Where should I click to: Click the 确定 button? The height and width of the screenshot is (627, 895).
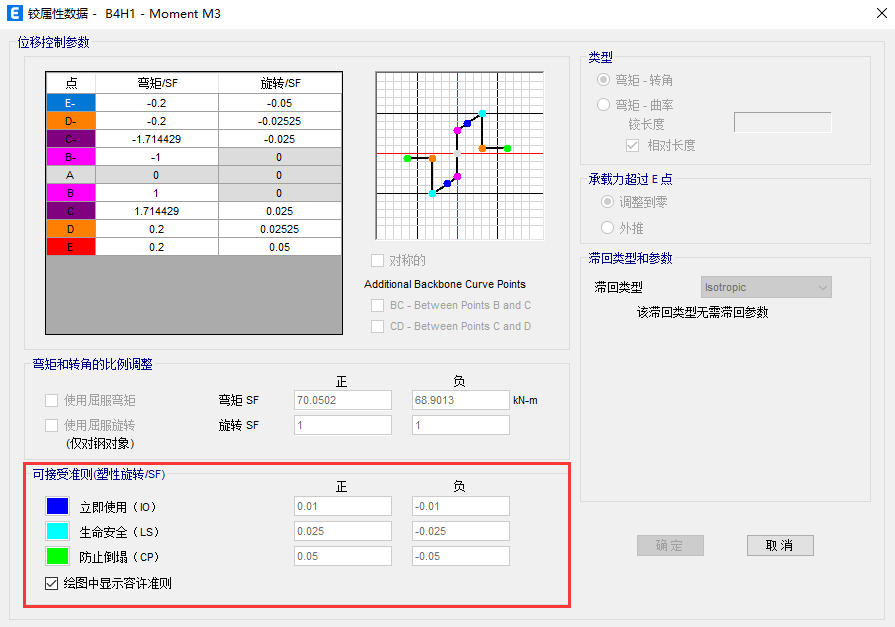670,545
